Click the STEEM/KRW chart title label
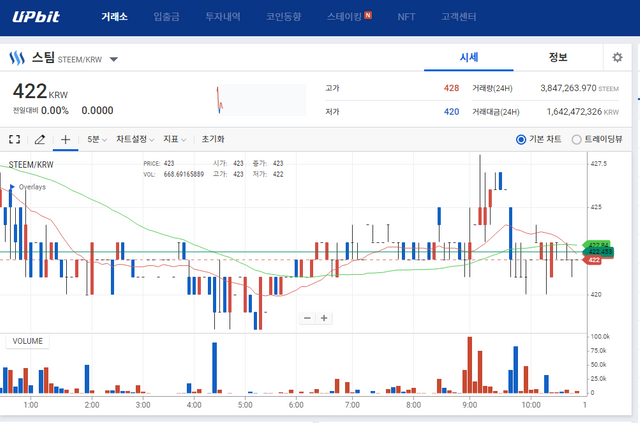This screenshot has height=423, width=640. point(31,165)
